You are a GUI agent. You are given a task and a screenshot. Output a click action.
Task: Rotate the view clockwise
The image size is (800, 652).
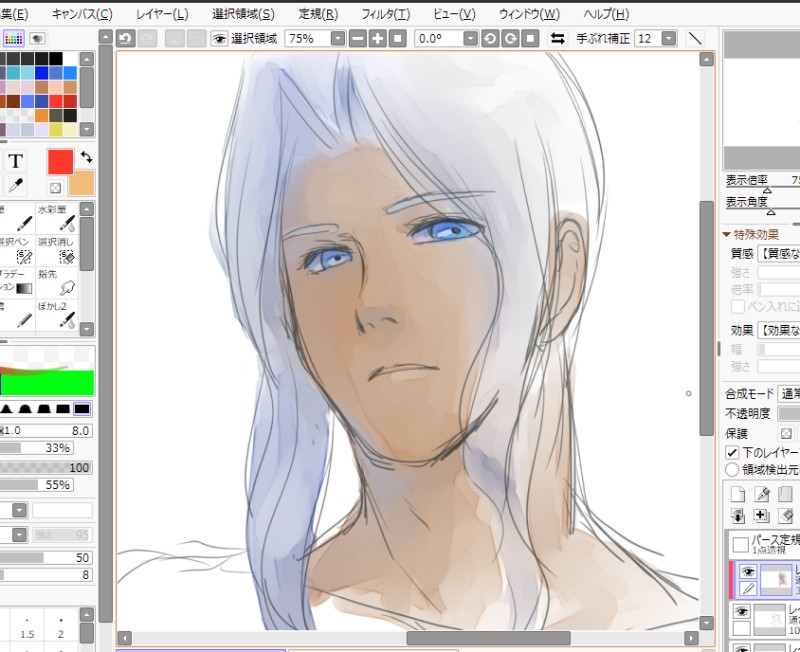[x=510, y=39]
